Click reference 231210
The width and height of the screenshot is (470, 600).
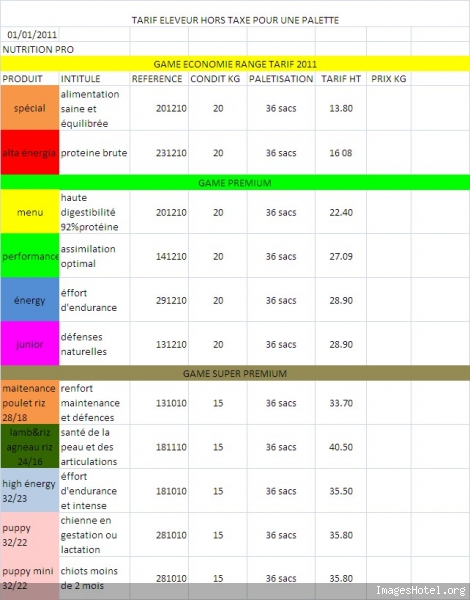[171, 153]
